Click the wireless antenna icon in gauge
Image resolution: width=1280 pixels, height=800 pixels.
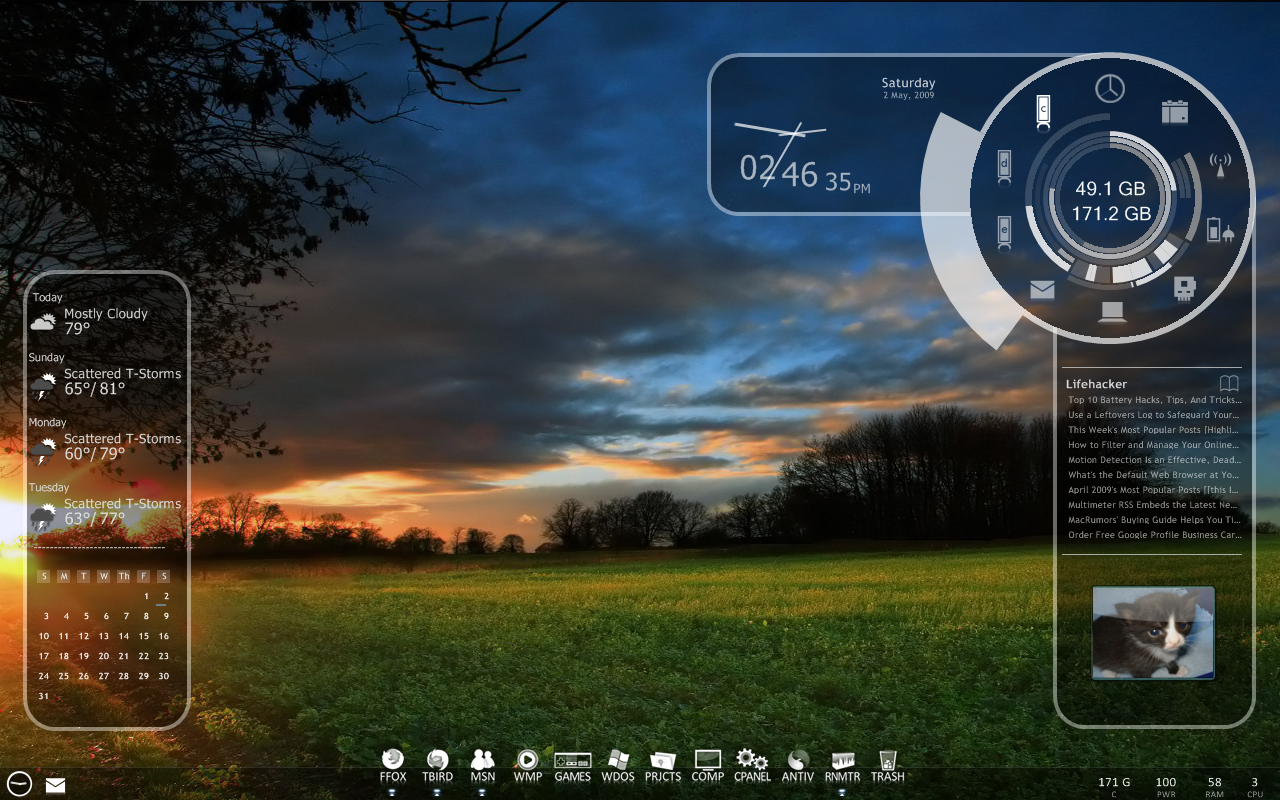(1220, 164)
